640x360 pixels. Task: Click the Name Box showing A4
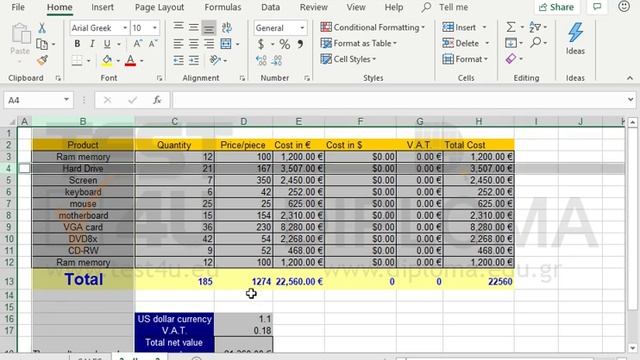coord(38,100)
